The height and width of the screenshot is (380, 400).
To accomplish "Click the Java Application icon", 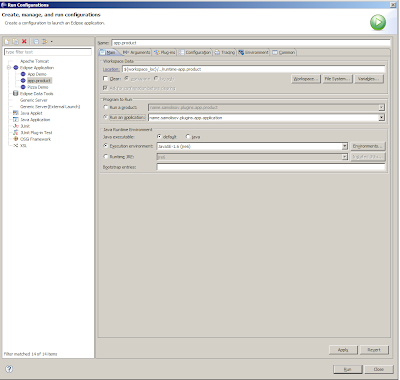I will (x=15, y=119).
